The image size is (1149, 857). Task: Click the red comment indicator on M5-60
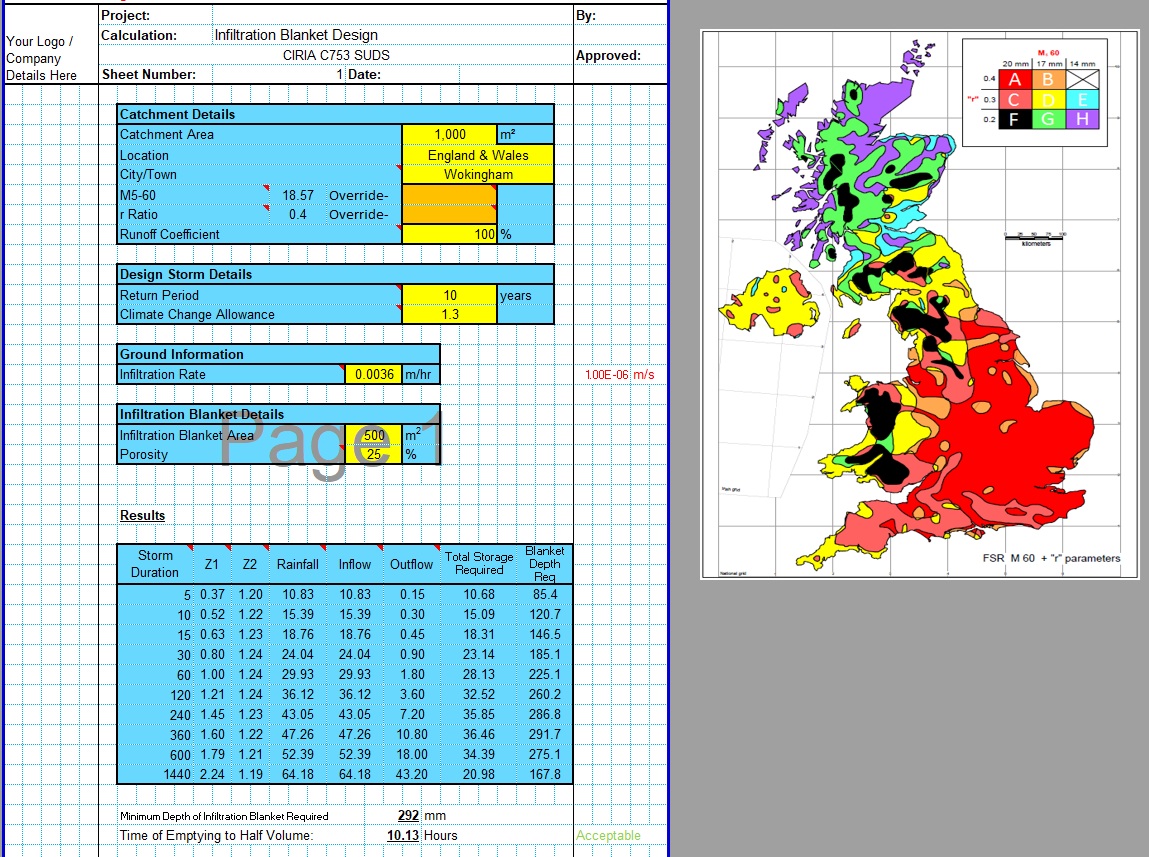pyautogui.click(x=264, y=187)
